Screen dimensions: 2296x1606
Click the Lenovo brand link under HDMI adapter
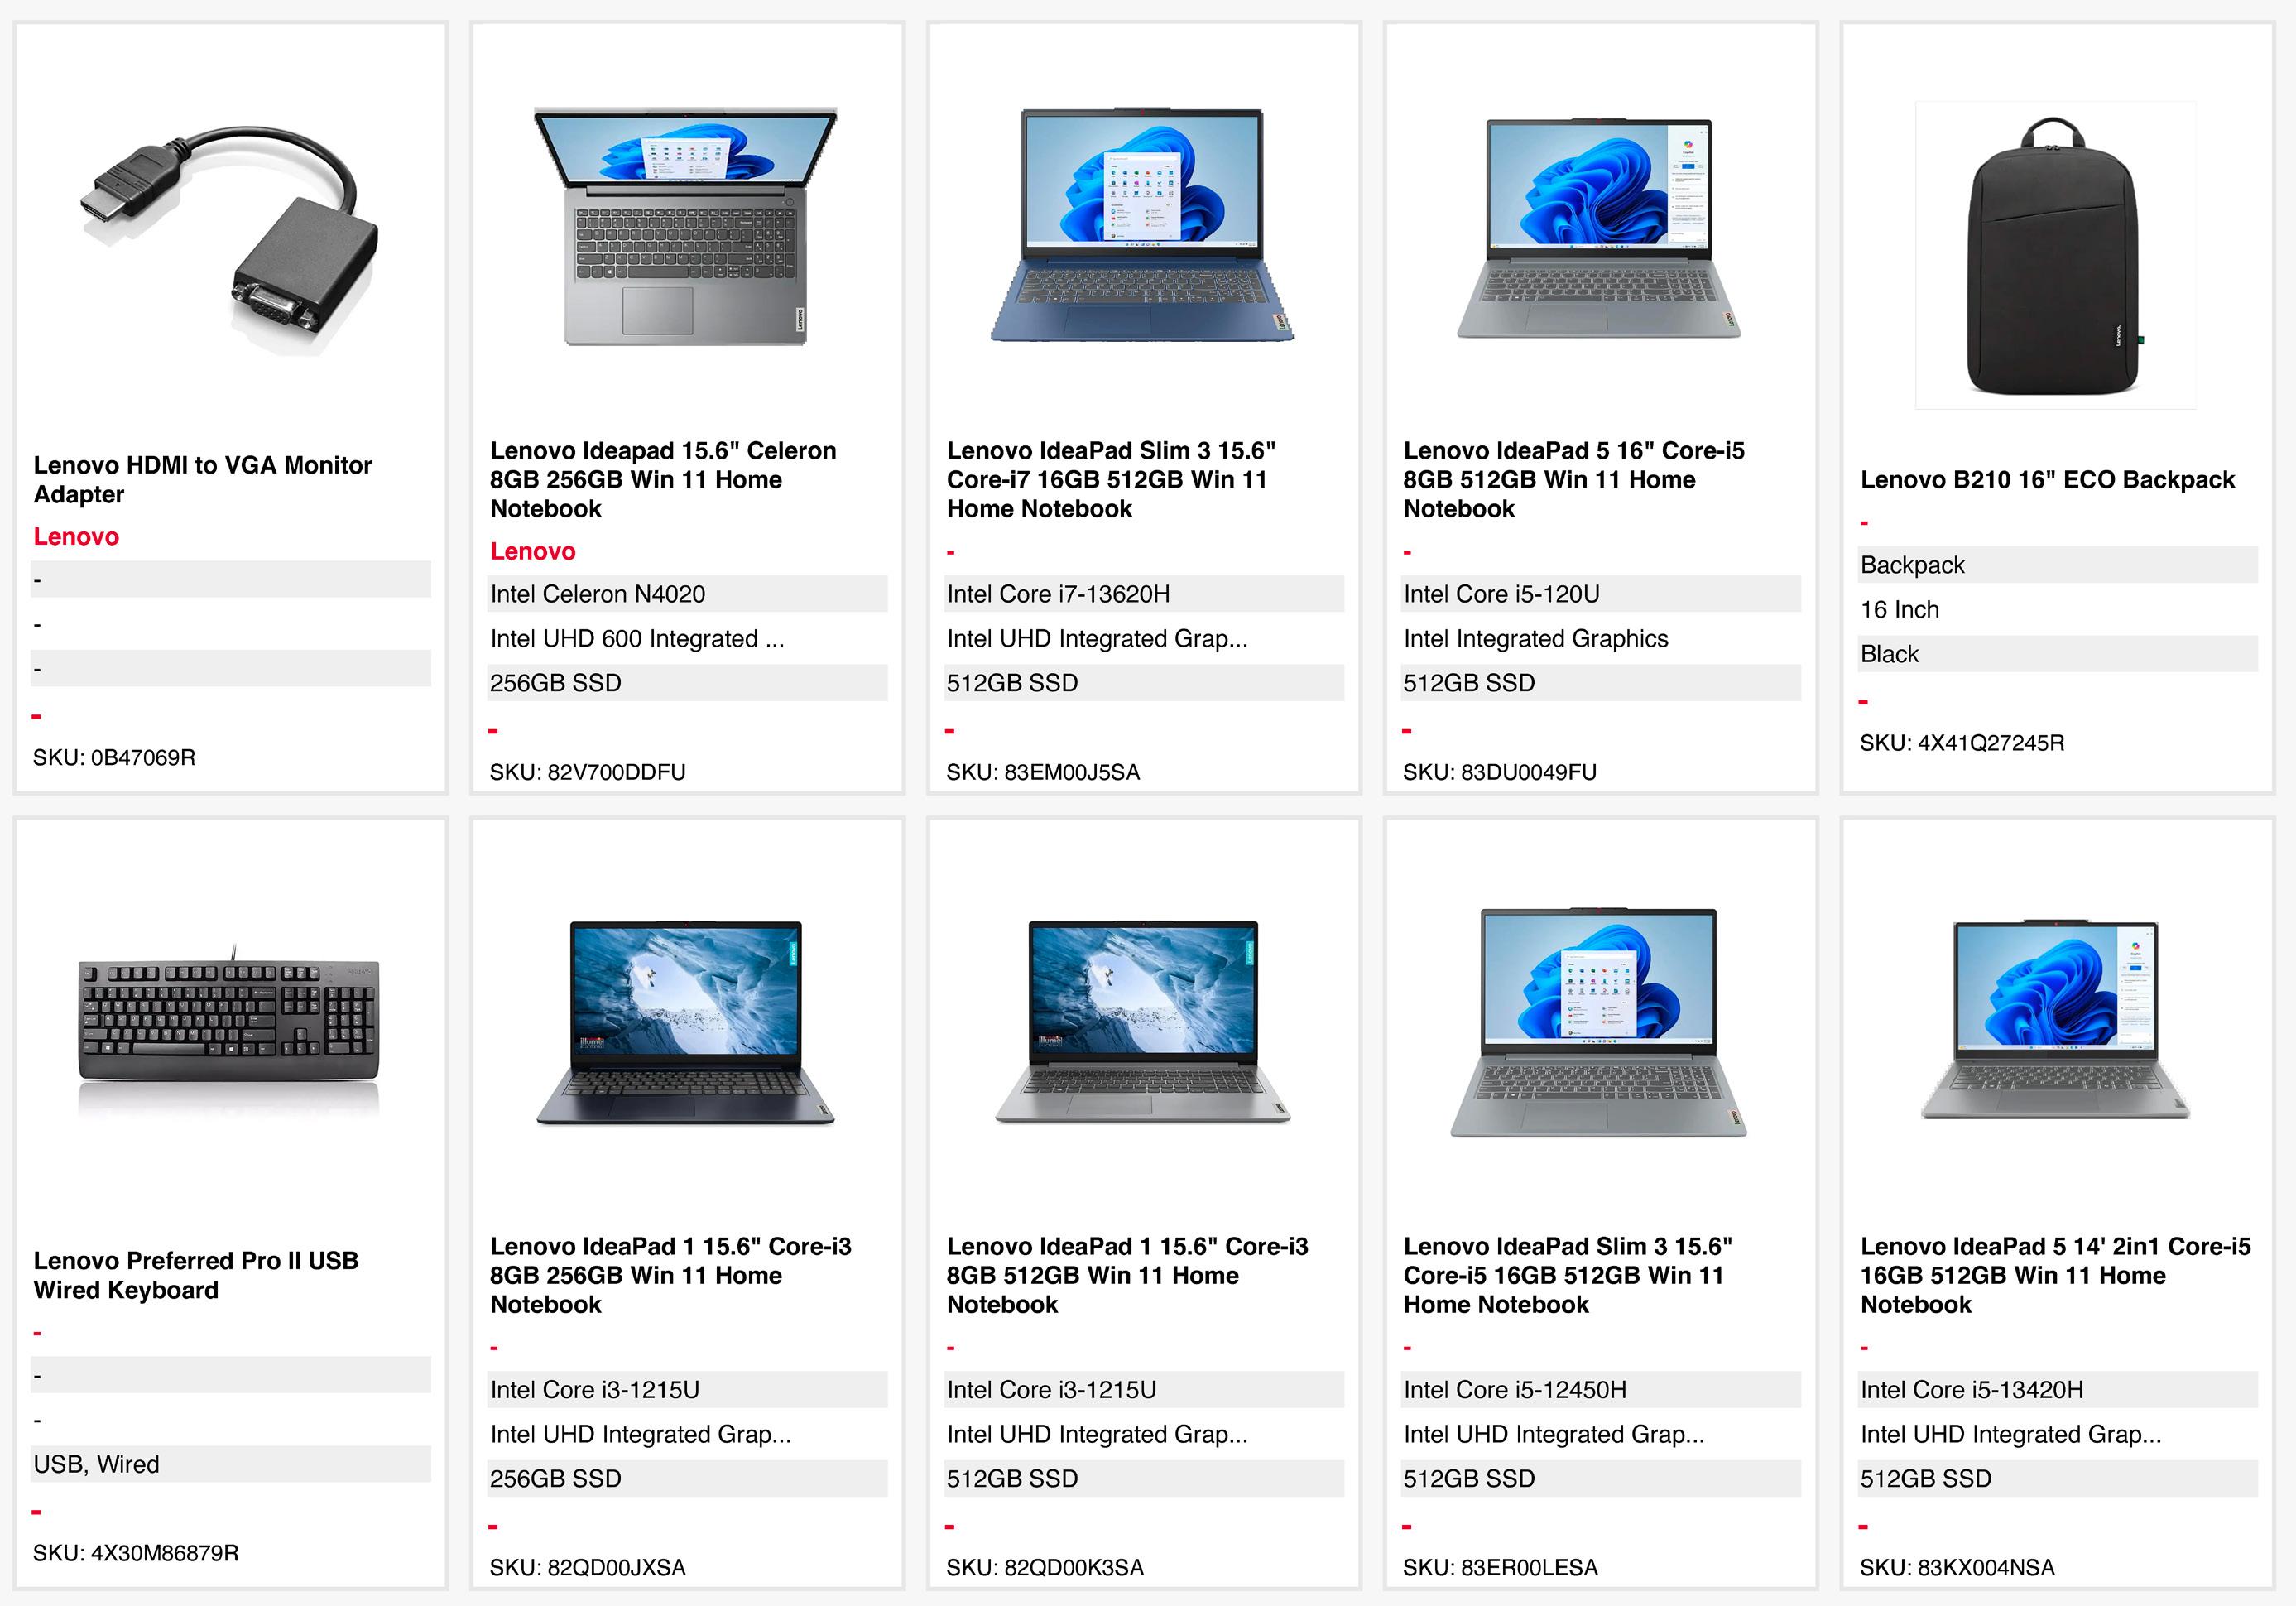tap(76, 537)
